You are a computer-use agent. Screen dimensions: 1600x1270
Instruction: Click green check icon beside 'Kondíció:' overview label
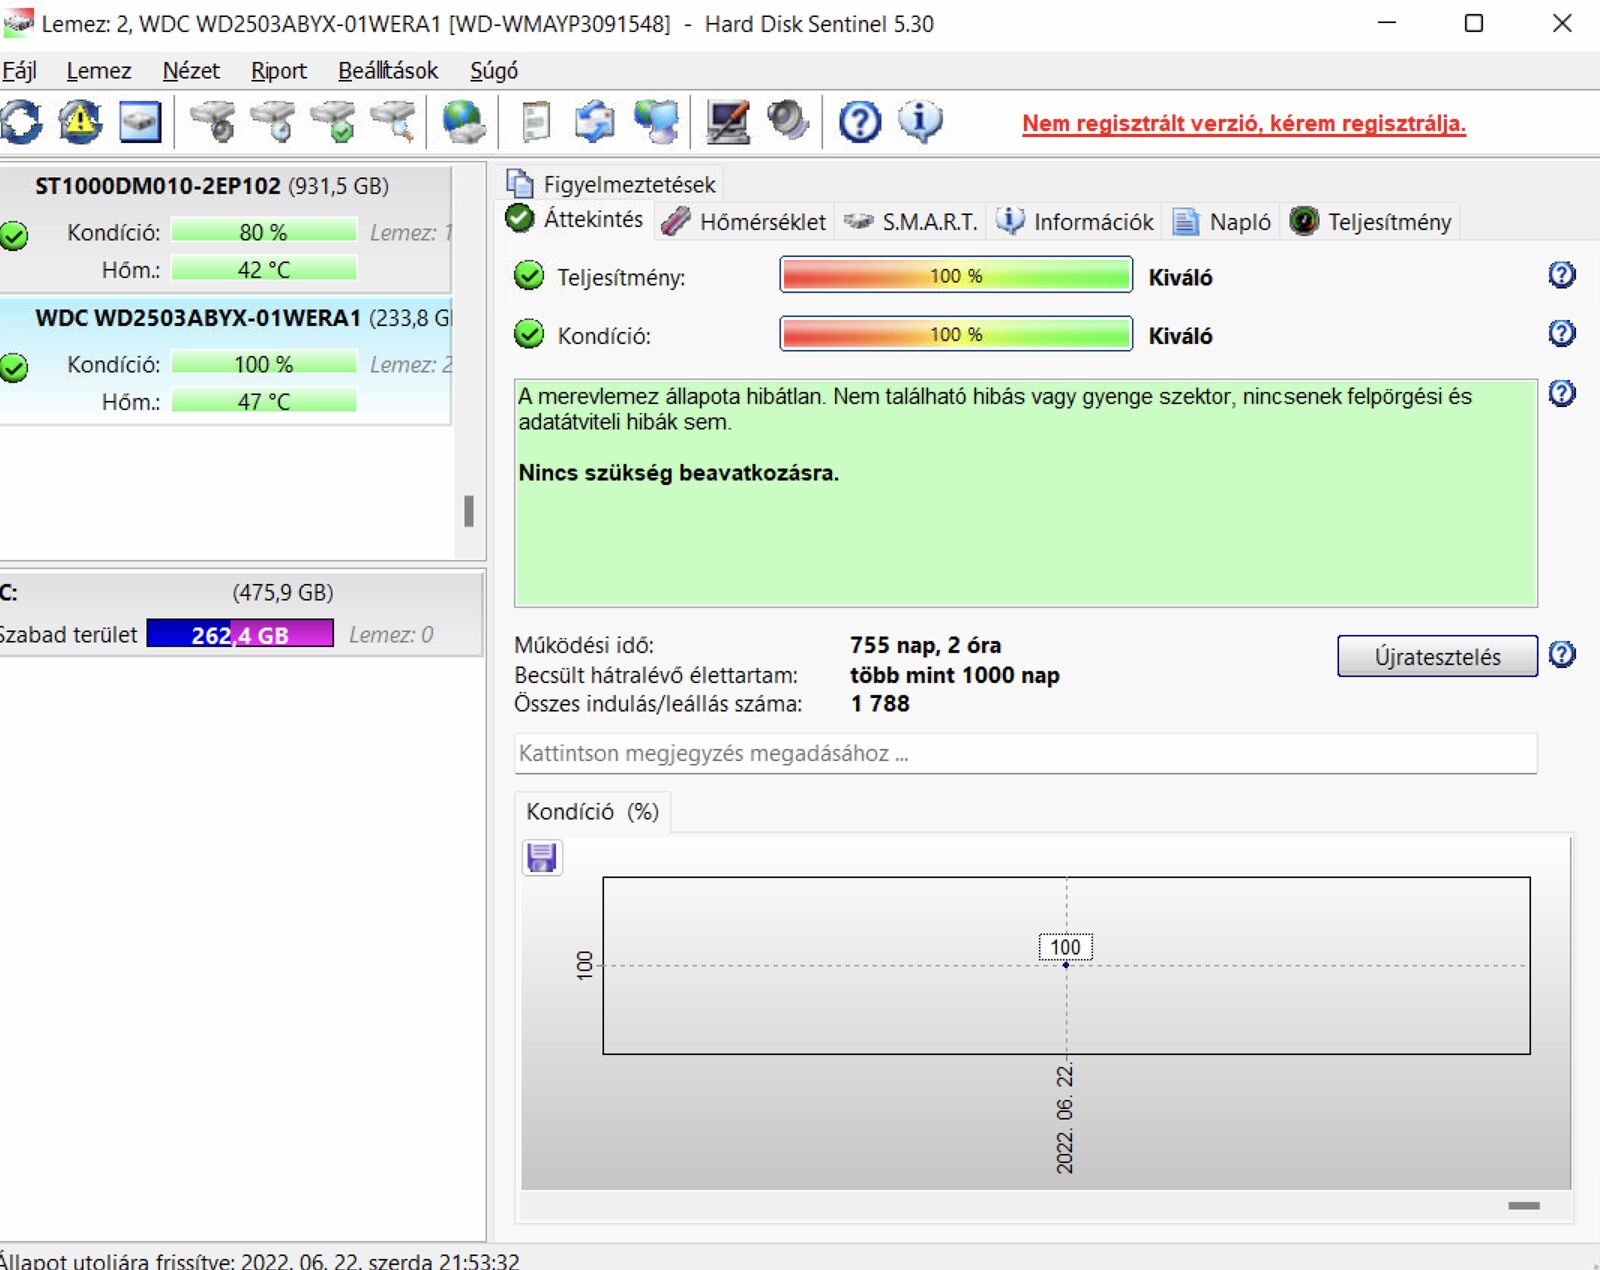(529, 334)
